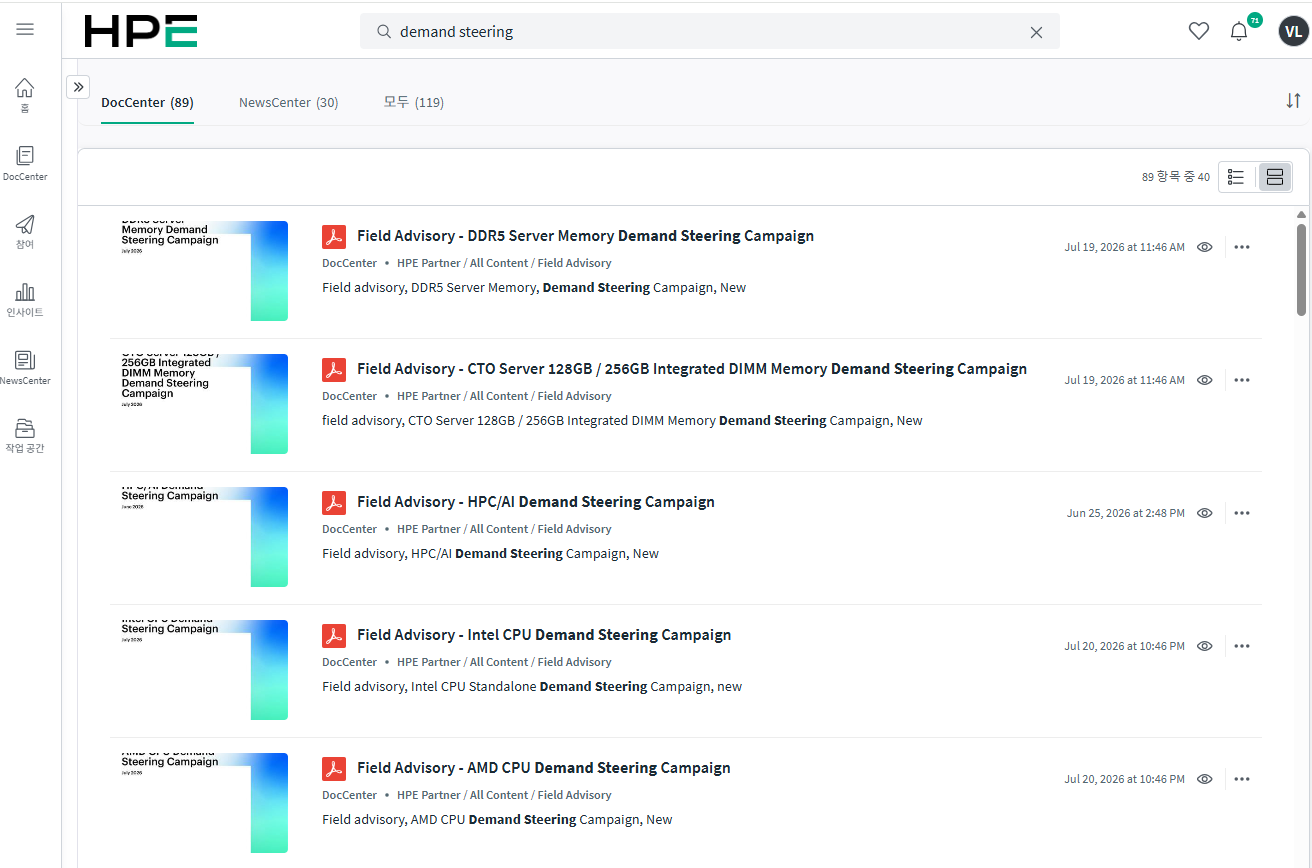Preview CTO Server 128GB advisory via eye icon

1205,380
